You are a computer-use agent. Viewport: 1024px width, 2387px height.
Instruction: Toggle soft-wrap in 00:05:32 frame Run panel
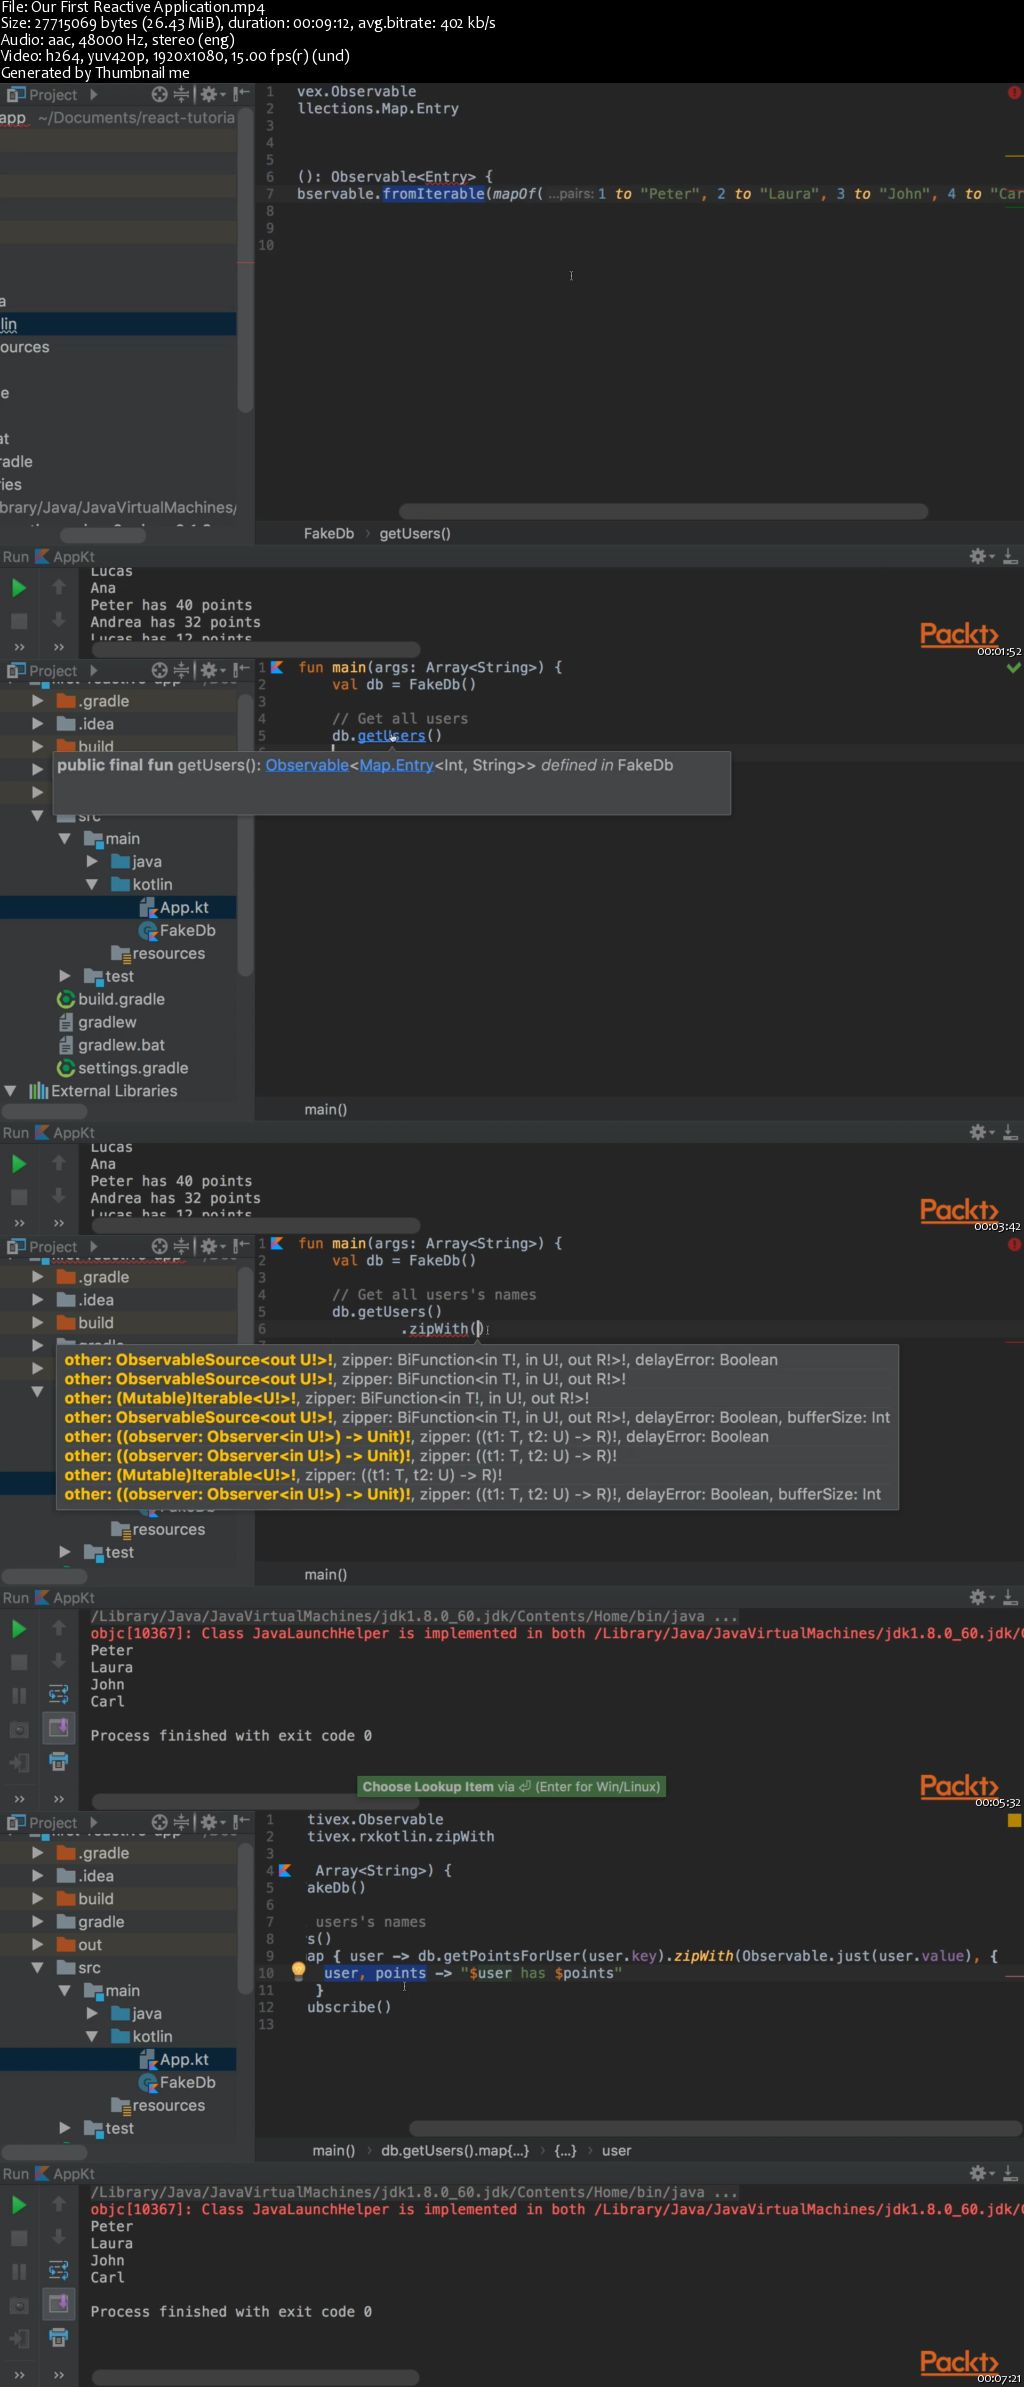click(x=59, y=1695)
